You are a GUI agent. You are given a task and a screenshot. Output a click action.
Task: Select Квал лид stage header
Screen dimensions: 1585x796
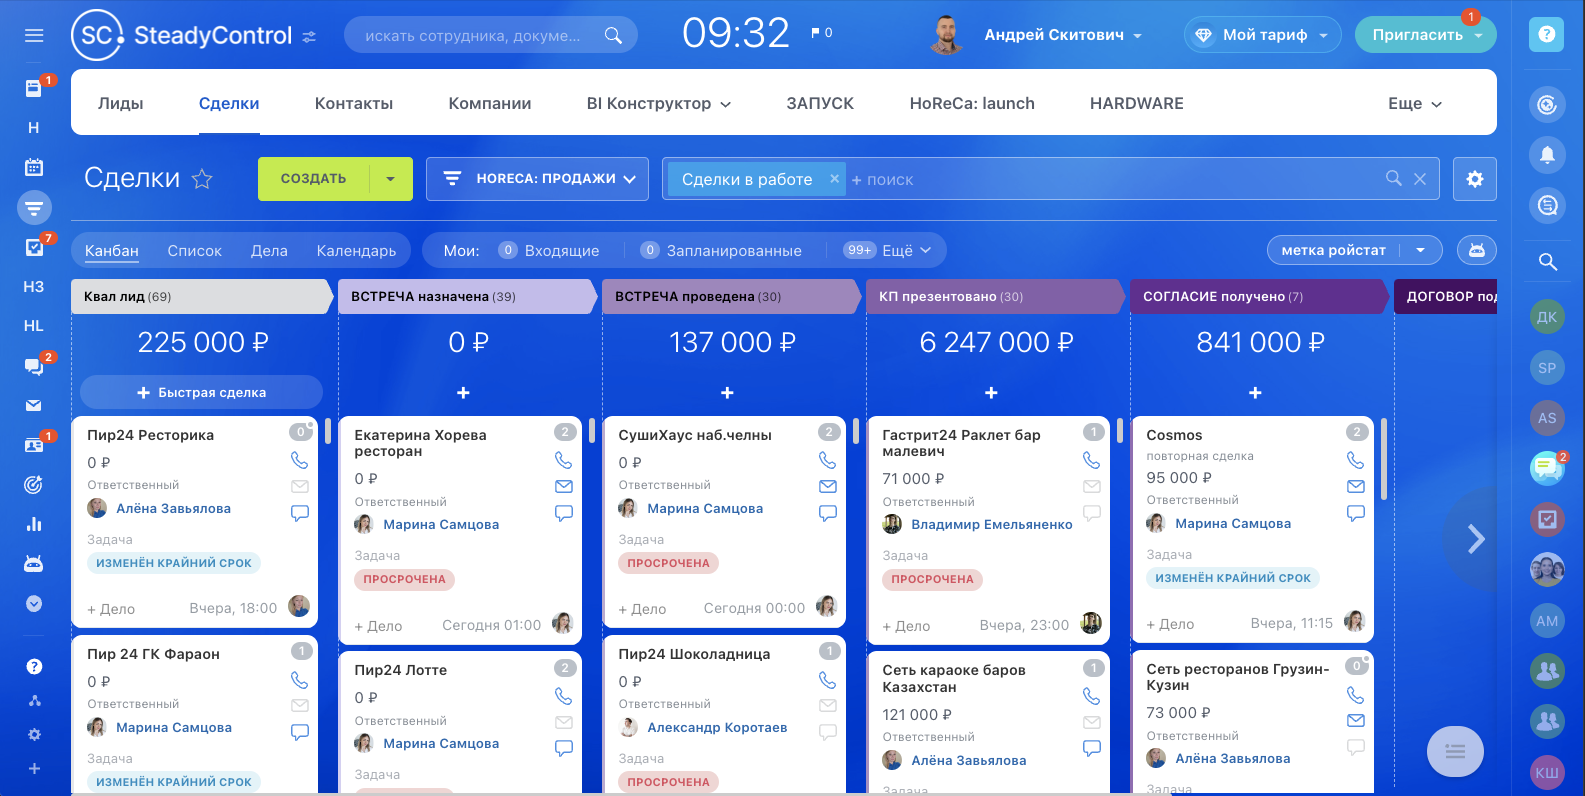point(200,296)
